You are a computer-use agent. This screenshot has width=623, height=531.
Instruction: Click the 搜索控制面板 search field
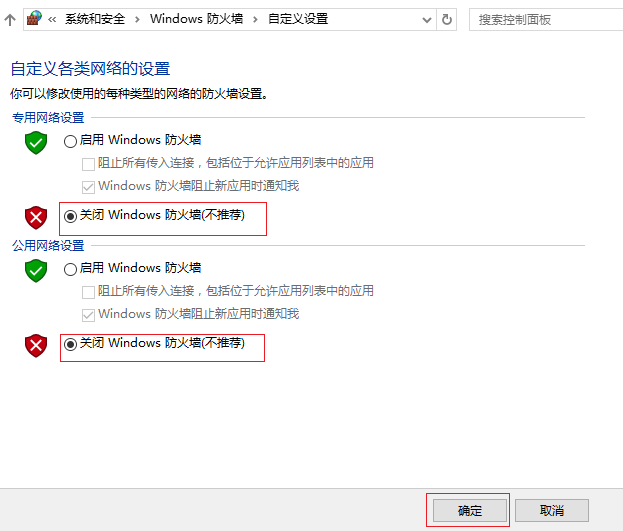point(540,19)
